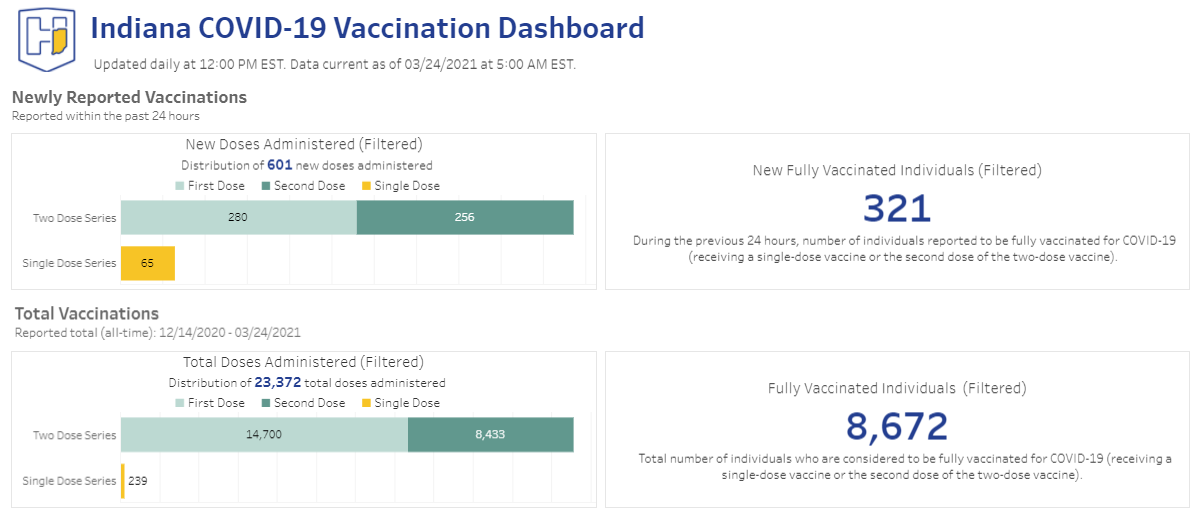Click the Indiana health department logo icon

(47, 37)
